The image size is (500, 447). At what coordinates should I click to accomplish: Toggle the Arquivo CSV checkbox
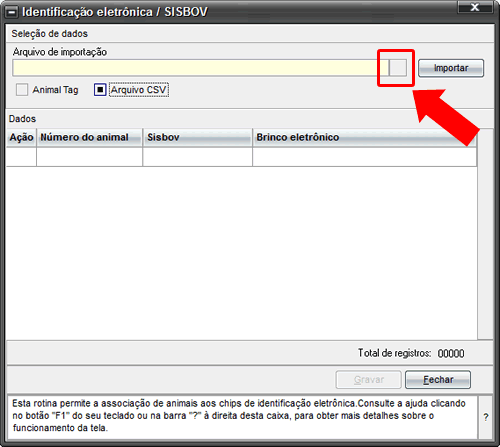pyautogui.click(x=100, y=90)
